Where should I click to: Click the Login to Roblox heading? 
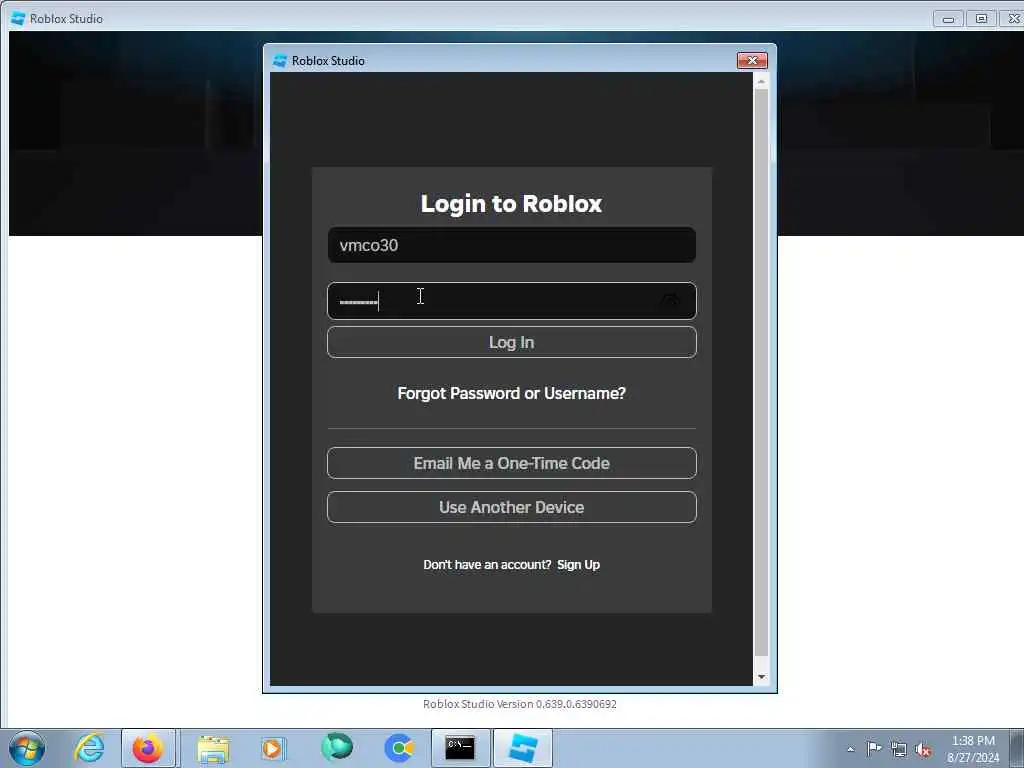click(511, 204)
